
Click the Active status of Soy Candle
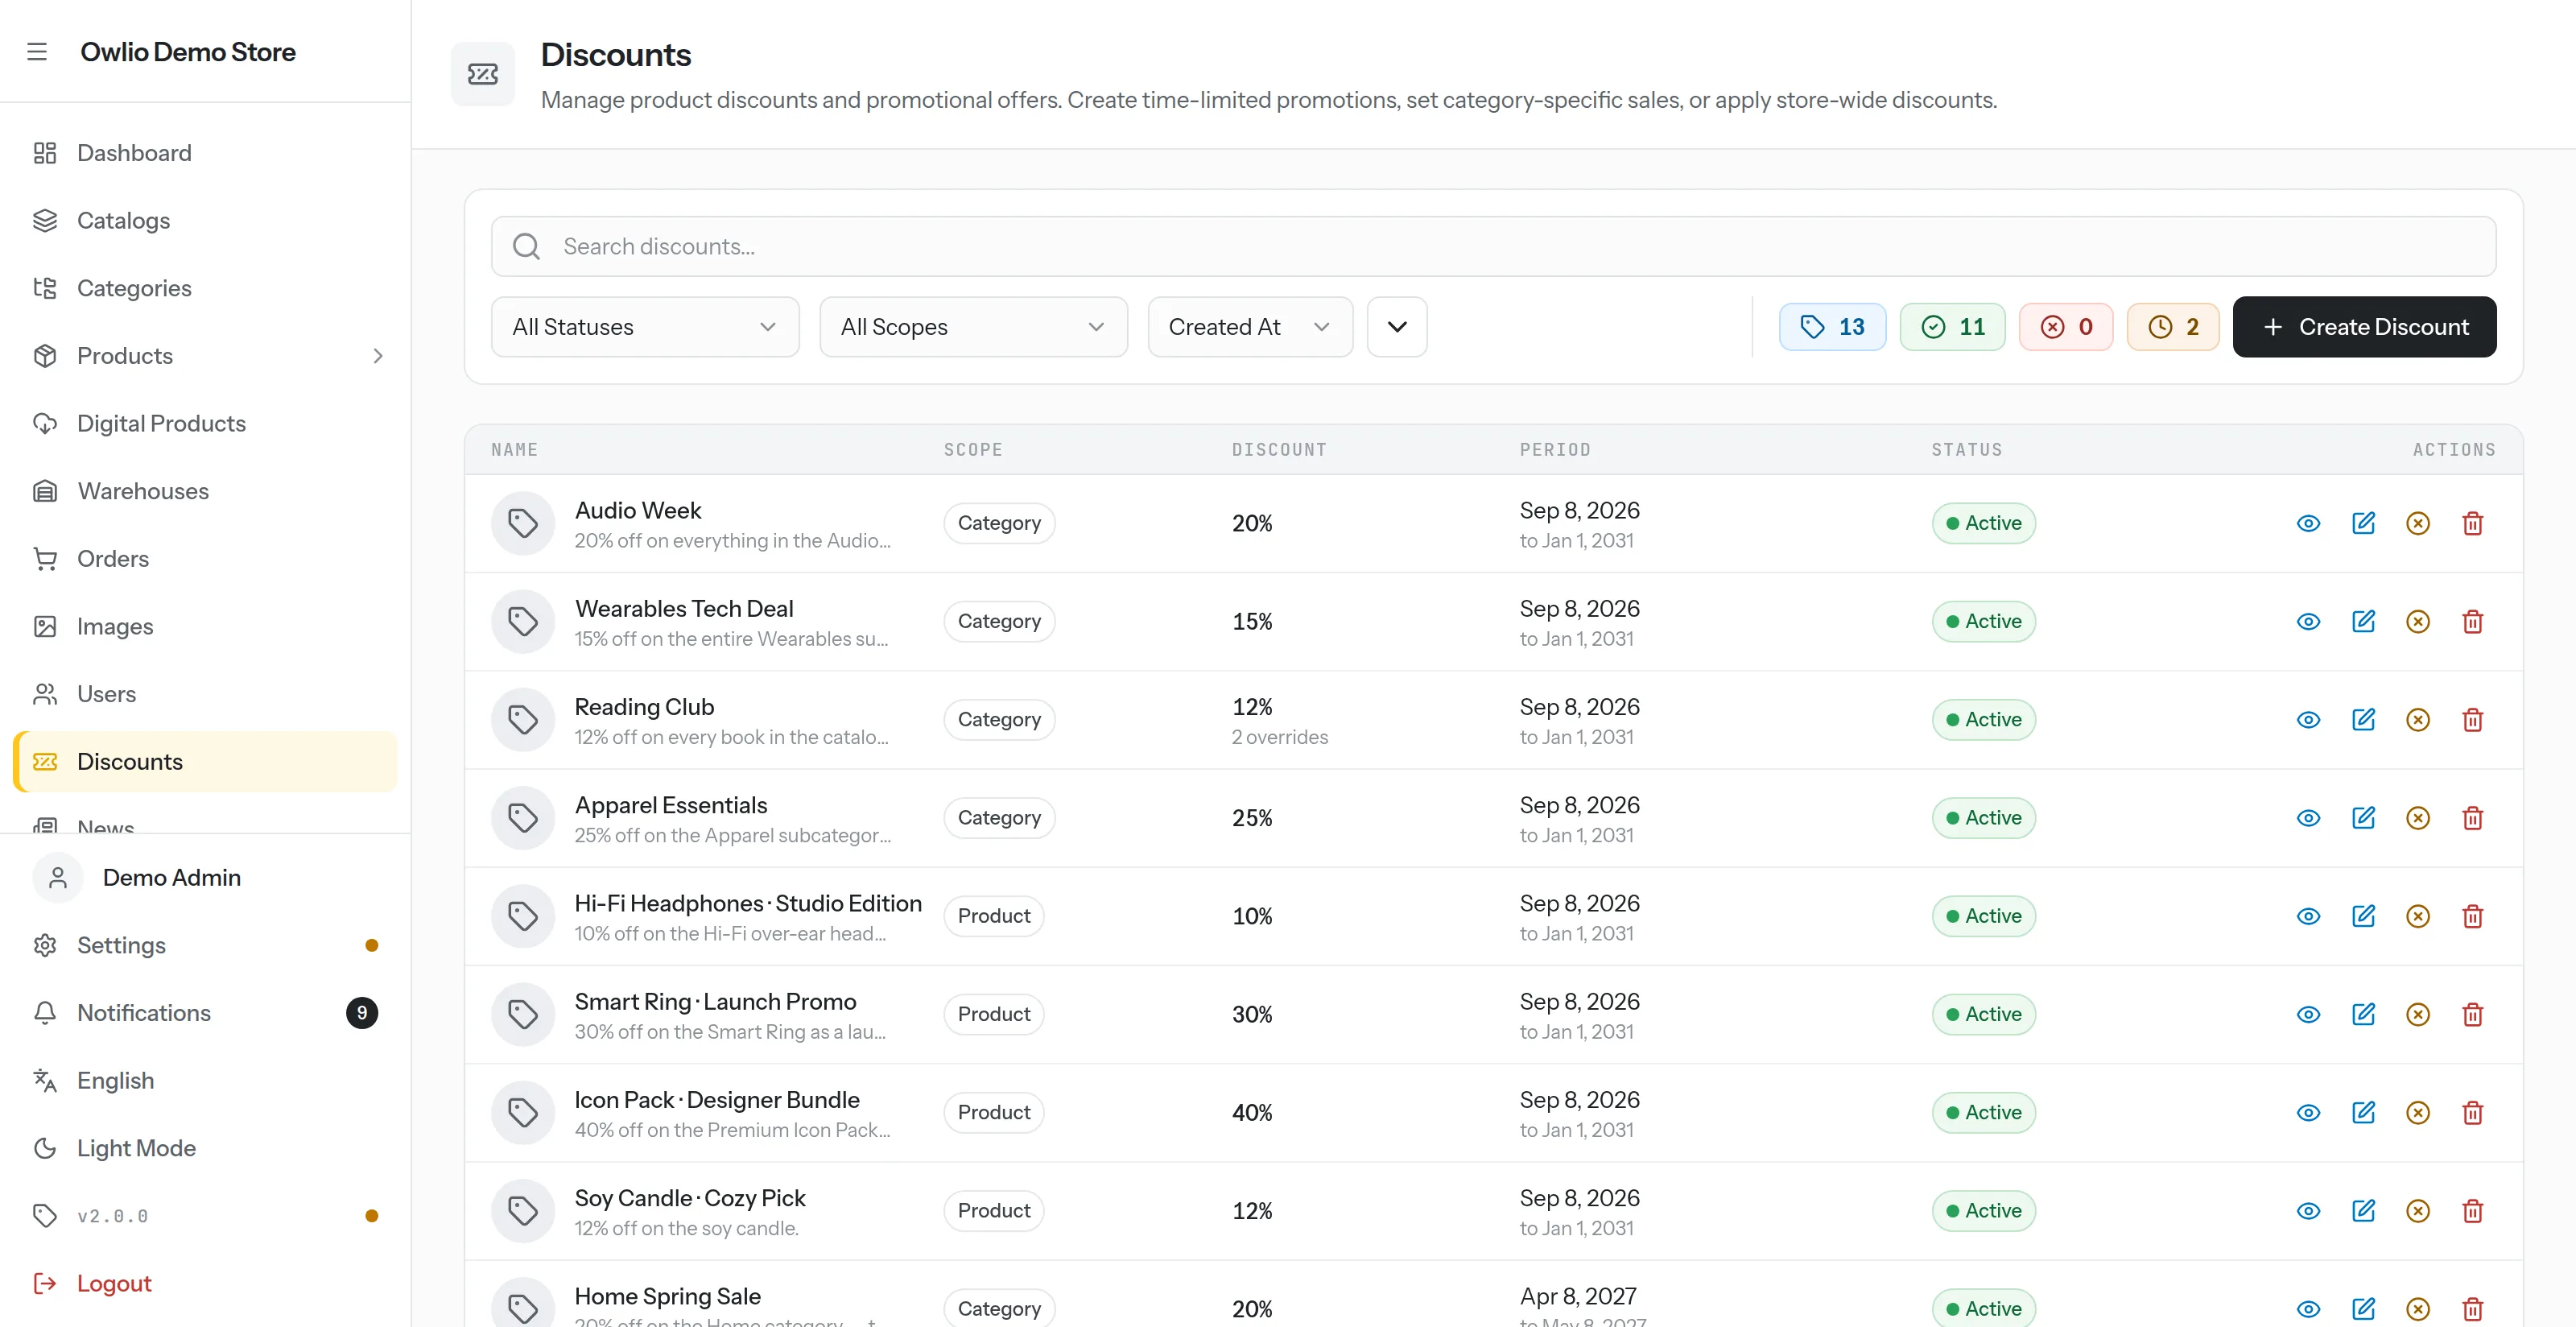click(x=1983, y=1210)
